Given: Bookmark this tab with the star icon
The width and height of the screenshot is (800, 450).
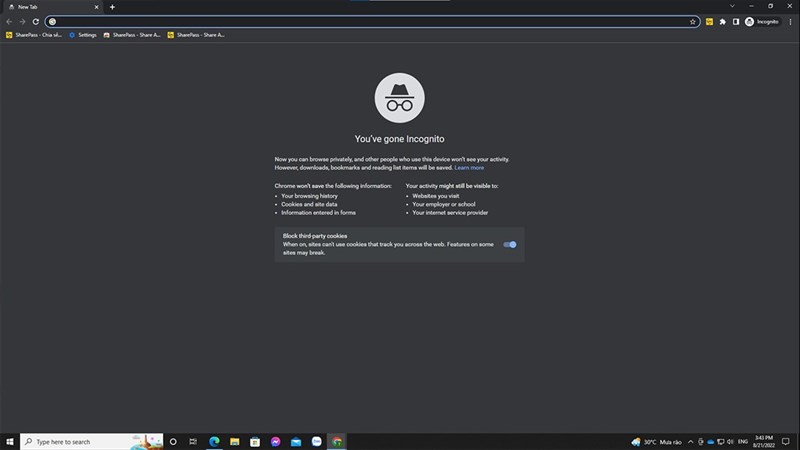Looking at the screenshot, I should [x=692, y=22].
